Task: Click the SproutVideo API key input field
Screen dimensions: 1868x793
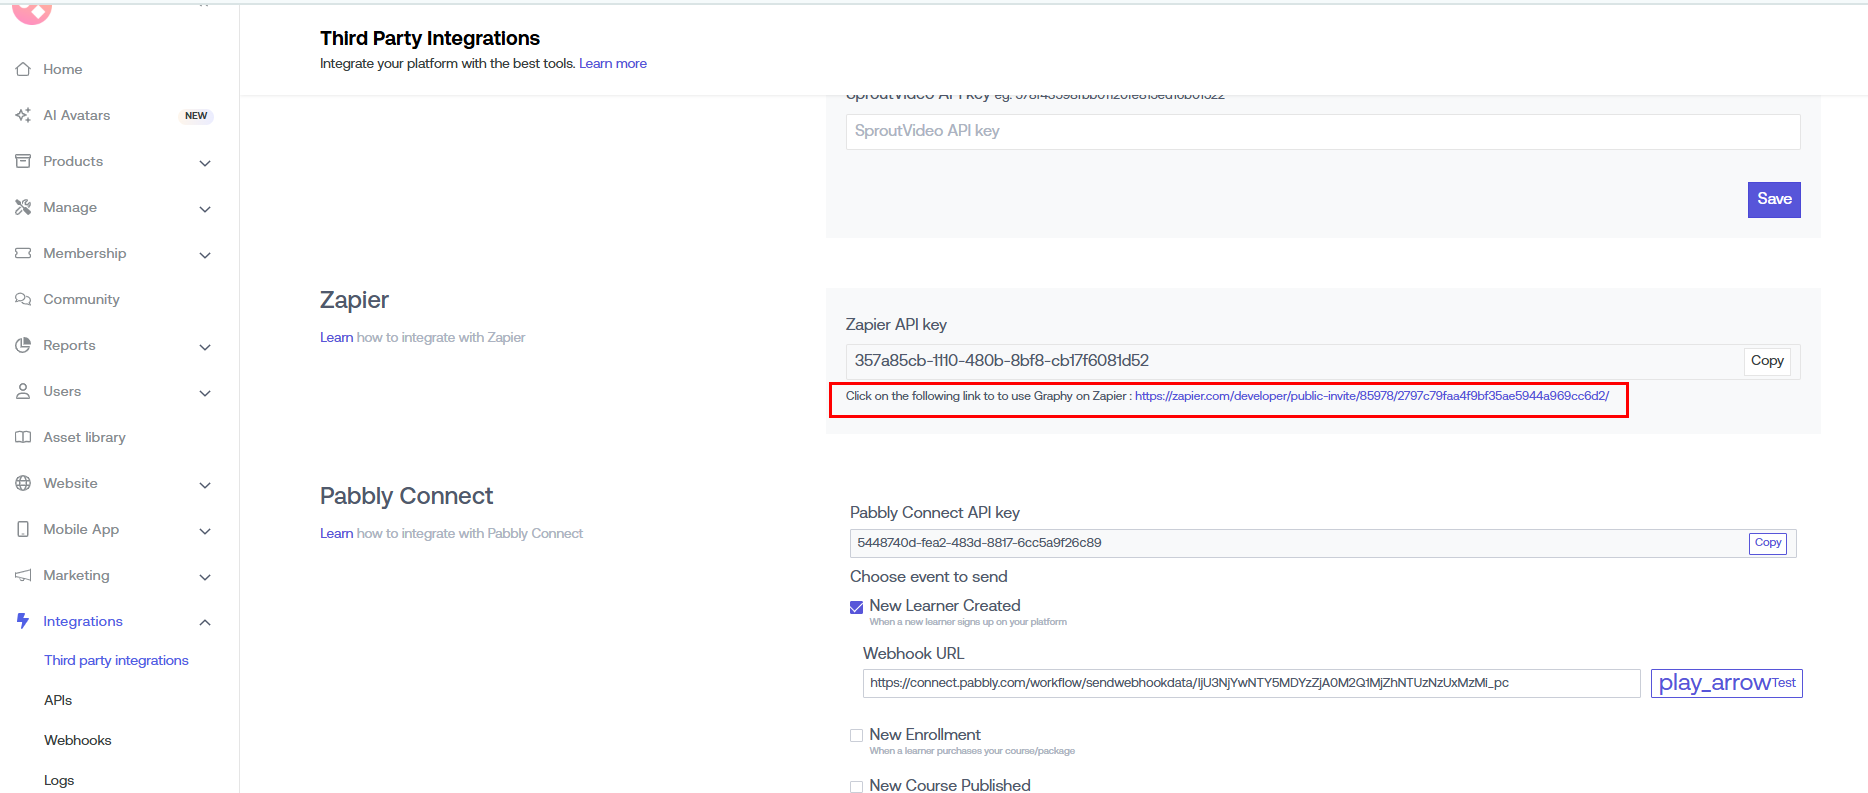Action: (x=1322, y=131)
